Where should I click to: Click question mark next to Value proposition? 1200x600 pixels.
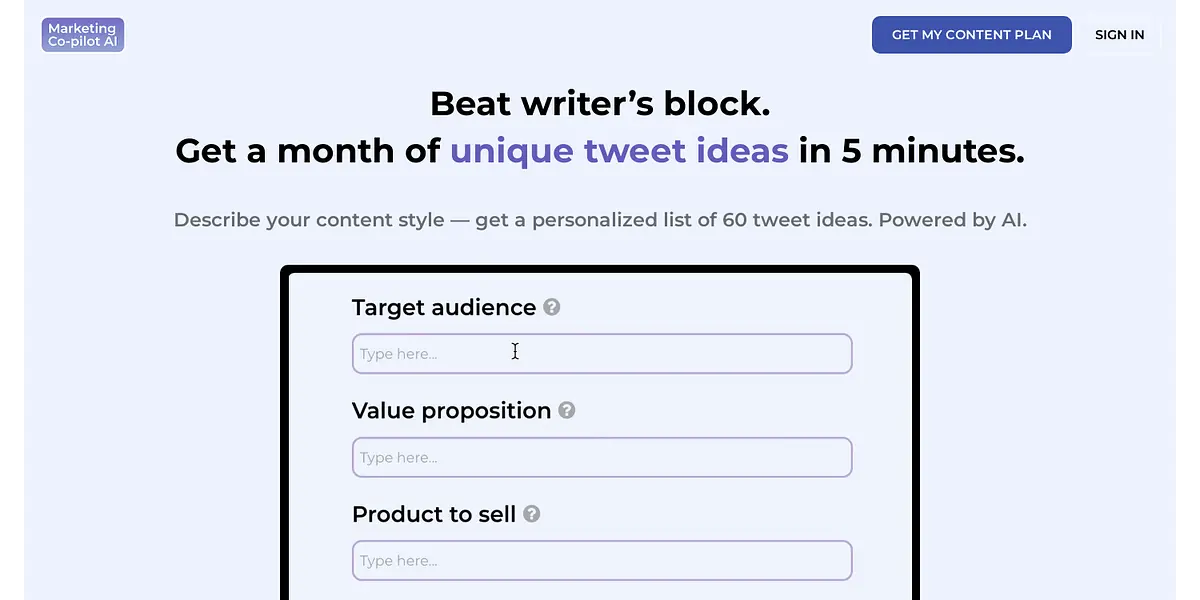(567, 410)
